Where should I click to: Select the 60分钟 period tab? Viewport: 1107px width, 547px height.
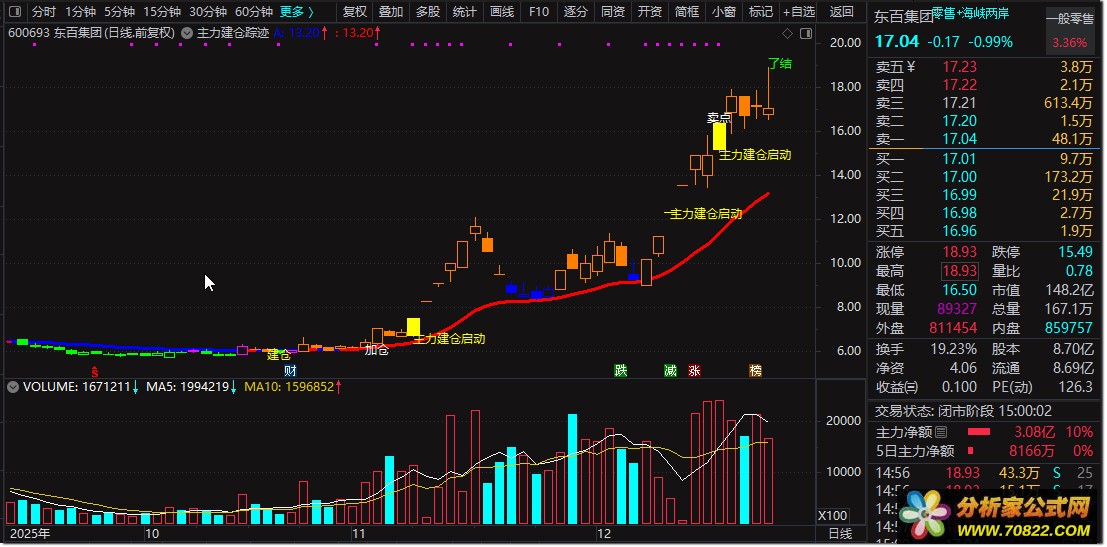click(253, 12)
